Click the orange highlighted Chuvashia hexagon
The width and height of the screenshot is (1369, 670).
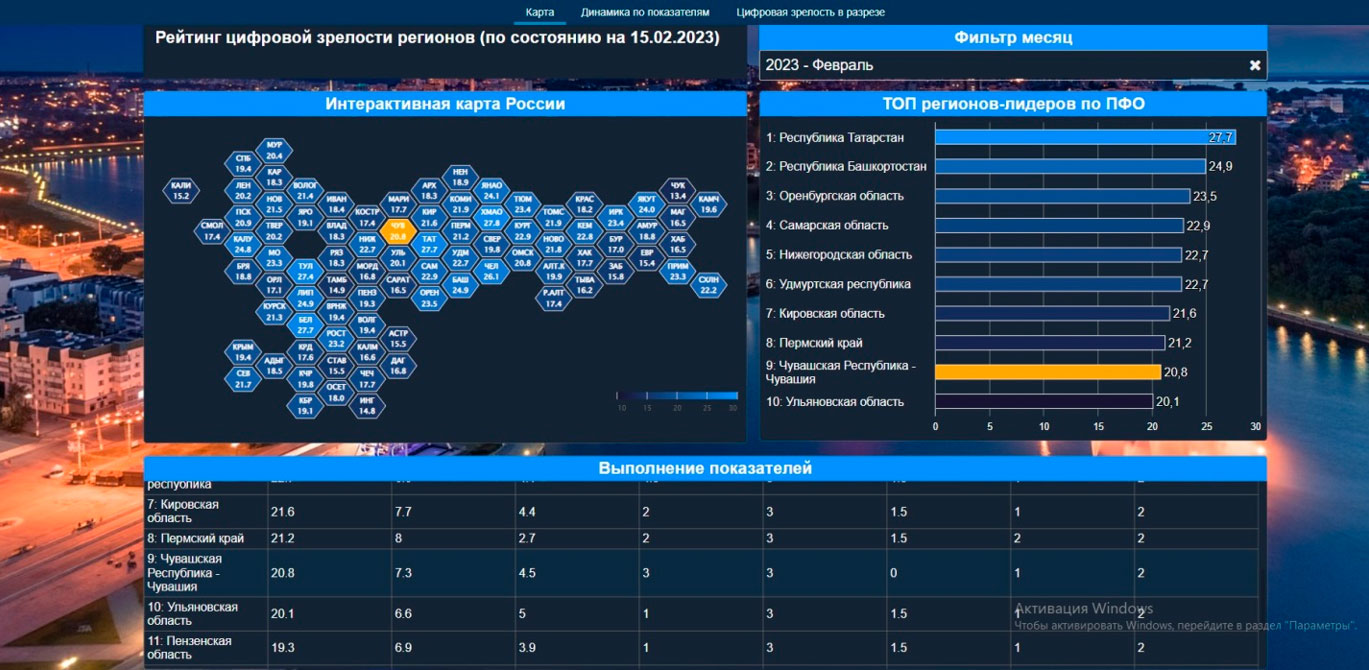point(398,231)
